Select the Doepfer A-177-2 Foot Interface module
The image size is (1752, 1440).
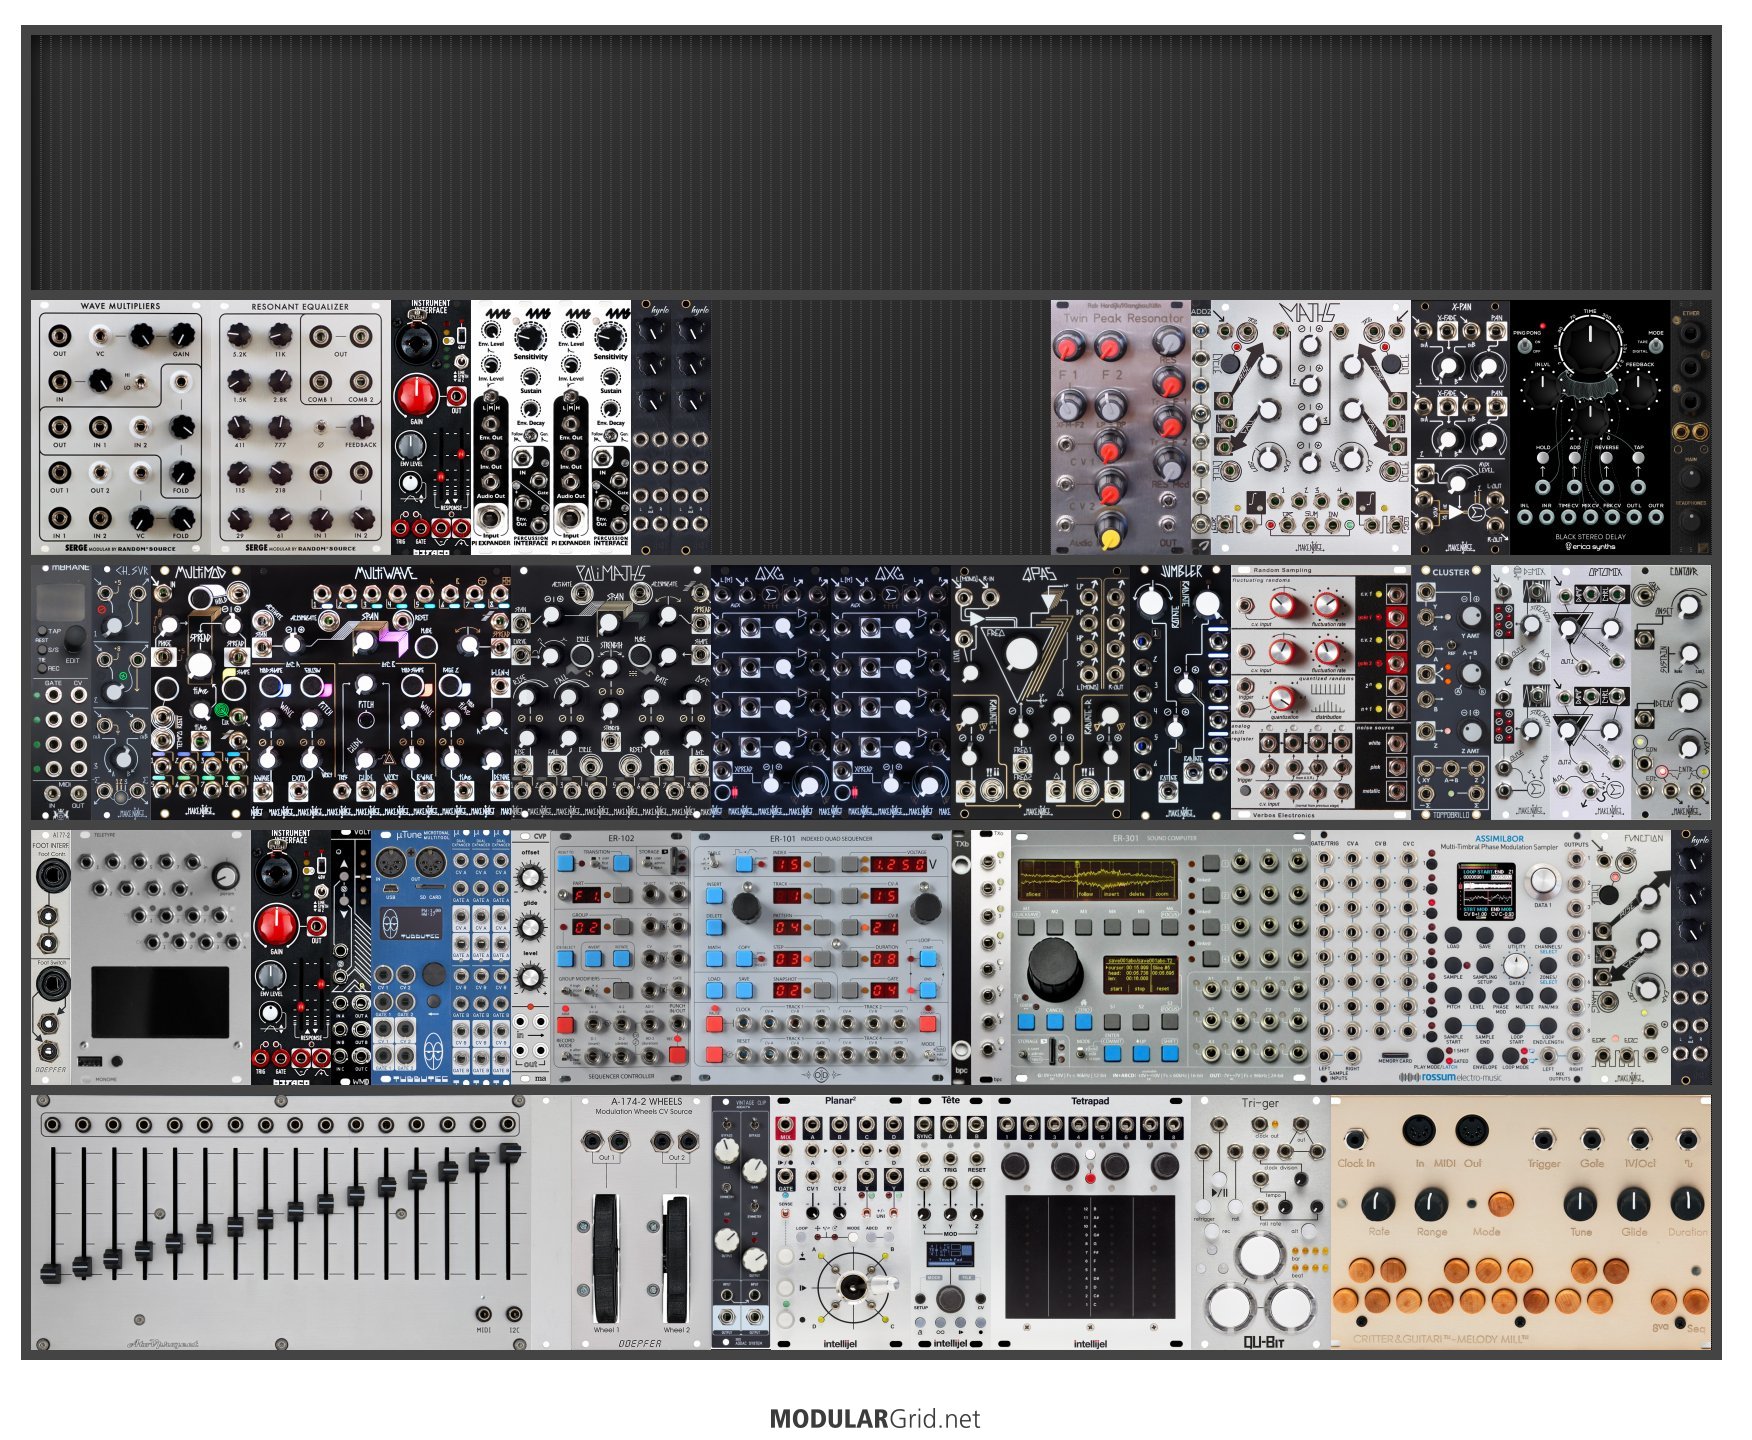pyautogui.click(x=51, y=957)
